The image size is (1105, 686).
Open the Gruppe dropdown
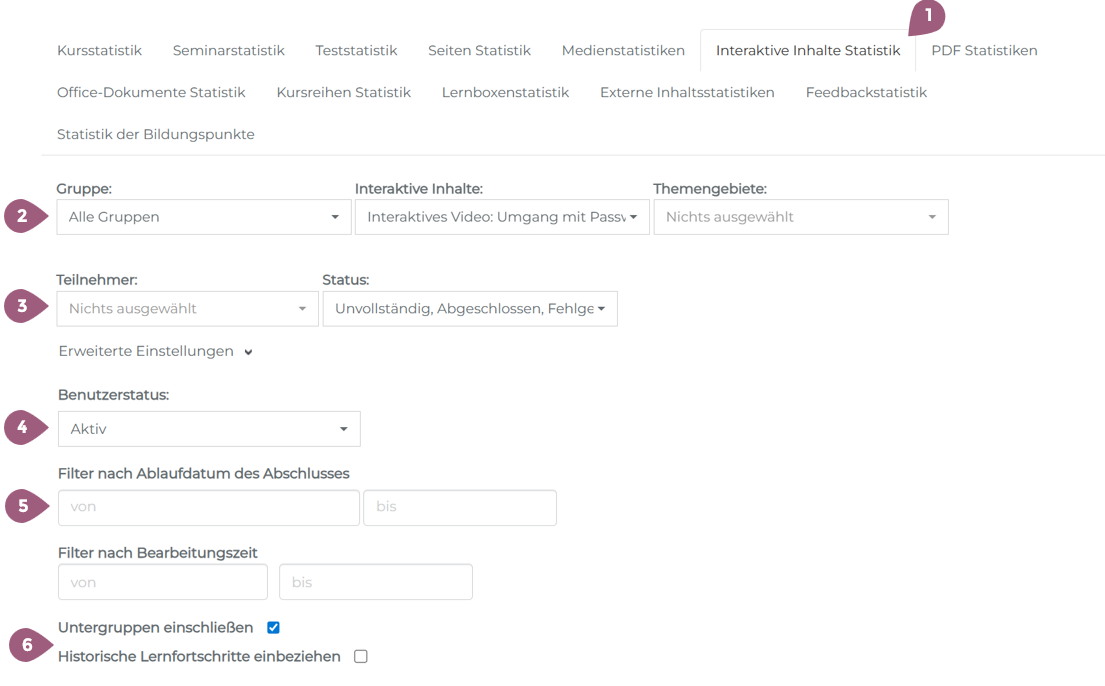(204, 217)
